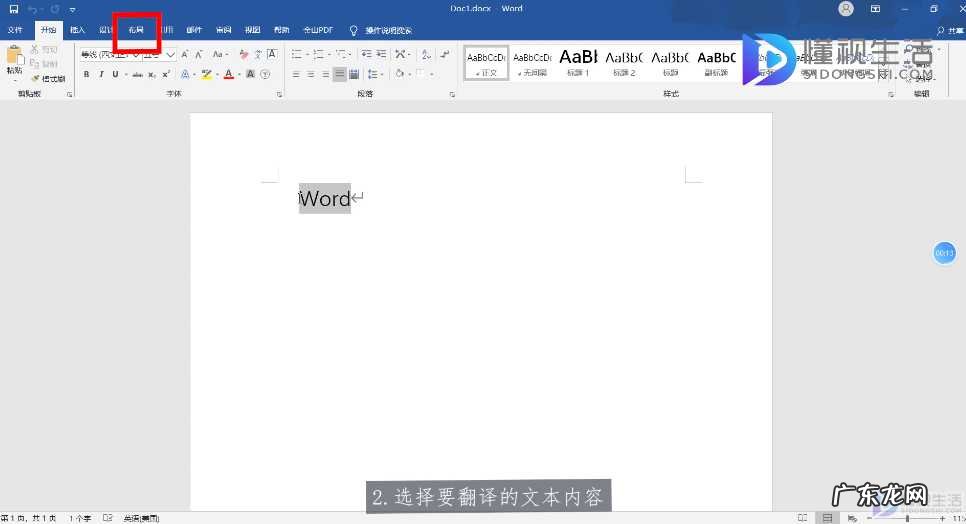Open the 帮助 ribbon tab
This screenshot has width=966, height=524.
[282, 30]
